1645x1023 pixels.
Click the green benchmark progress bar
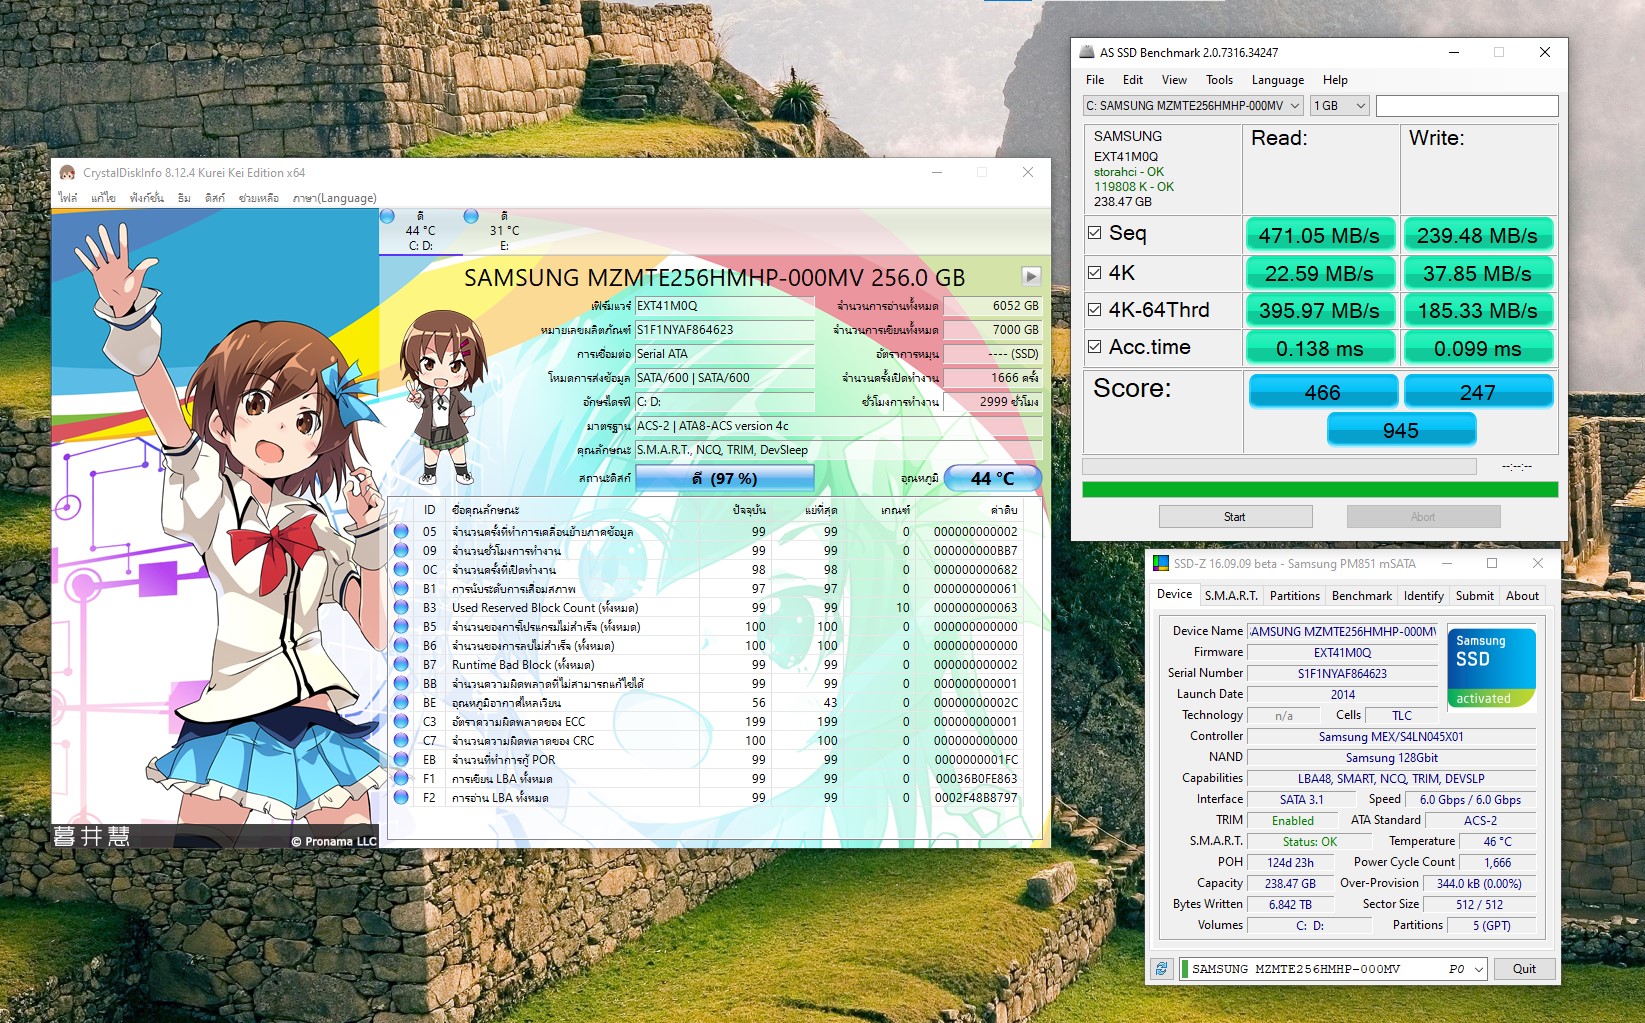tap(1320, 490)
